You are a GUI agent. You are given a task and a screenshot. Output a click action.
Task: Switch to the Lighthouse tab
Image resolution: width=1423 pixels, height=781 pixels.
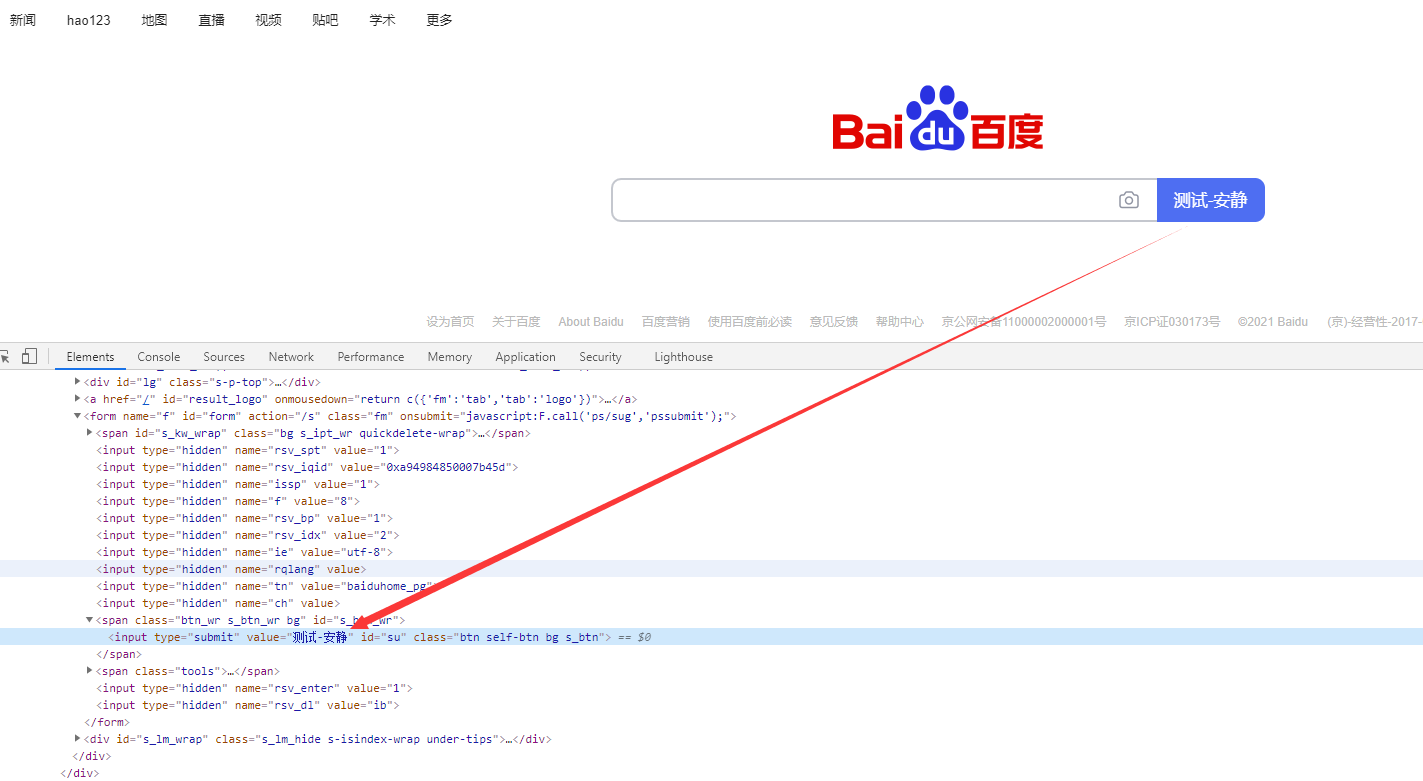(x=684, y=357)
